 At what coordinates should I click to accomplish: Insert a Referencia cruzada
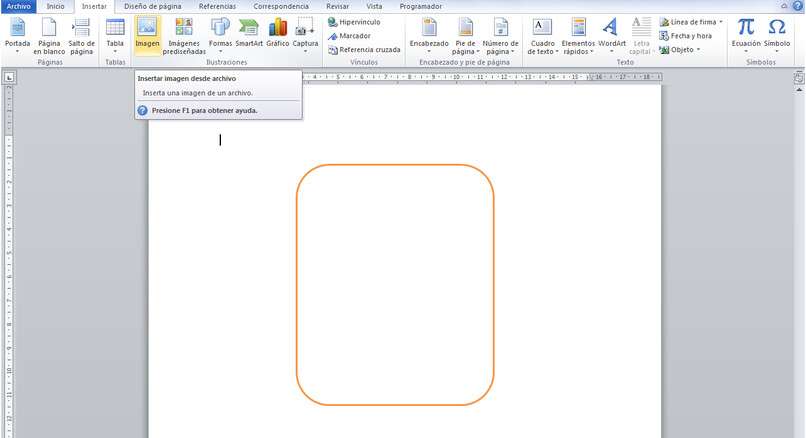tap(364, 50)
